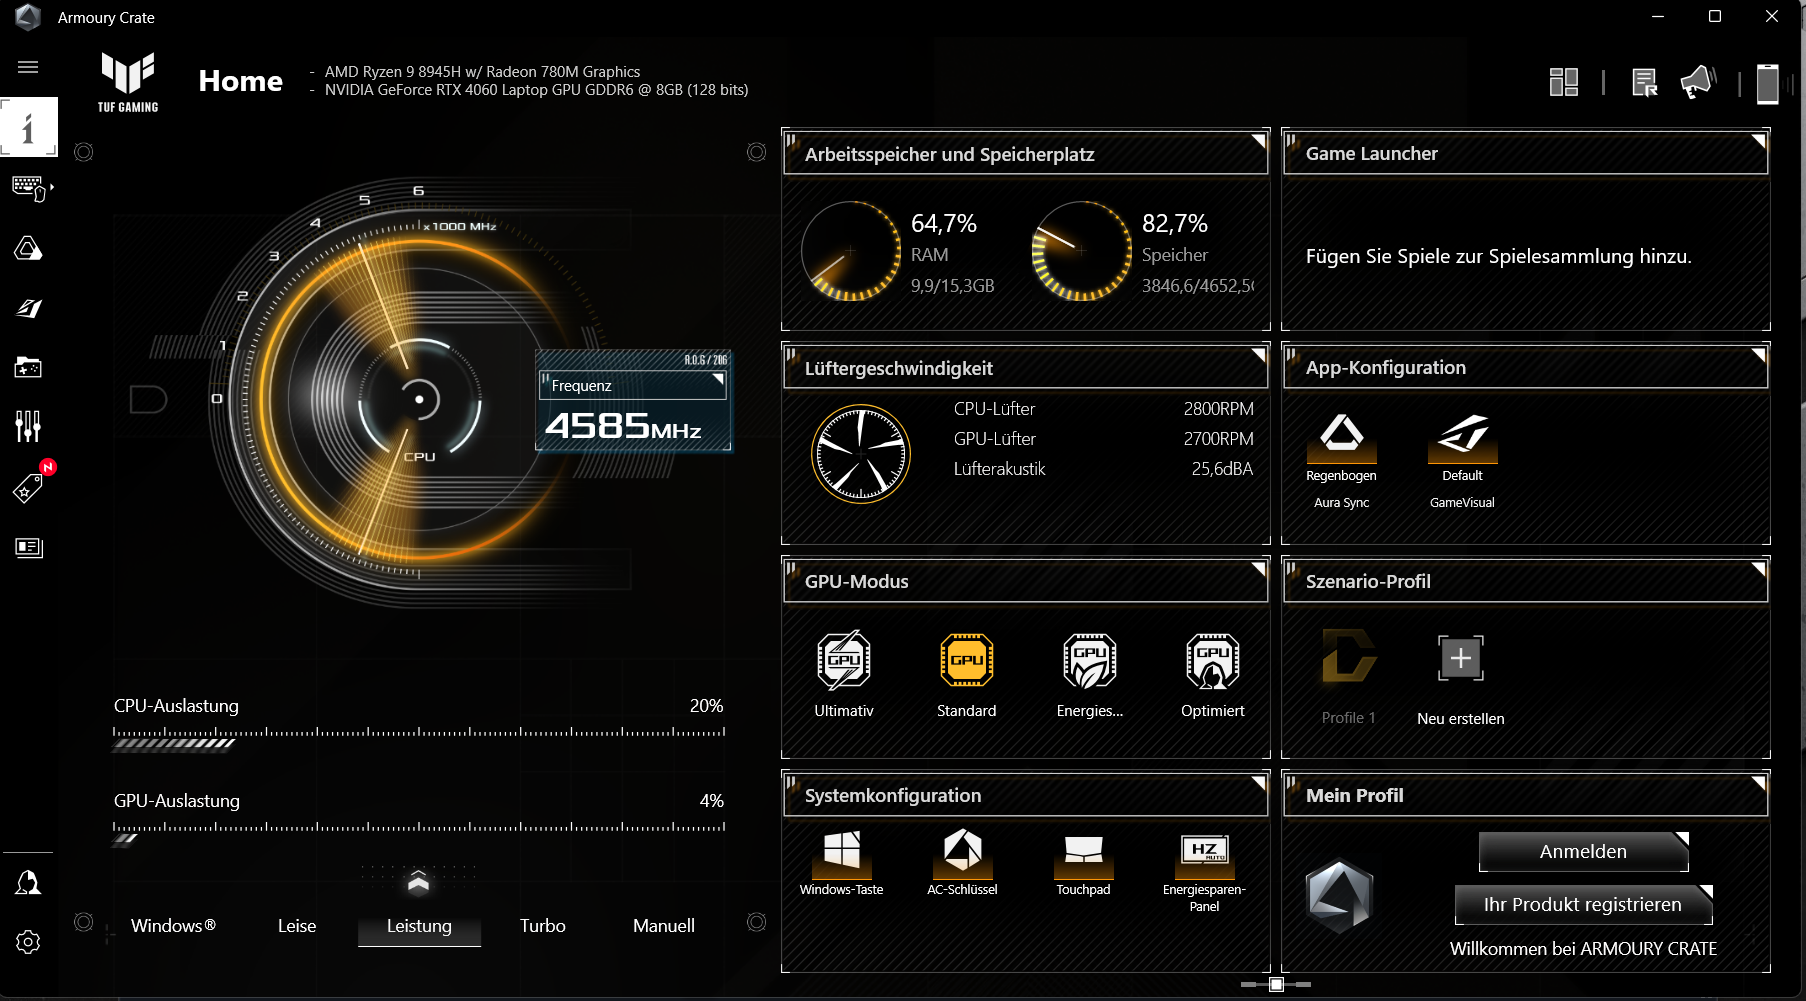Expand the App-Konfiguration panel corner arrow
Image resolution: width=1806 pixels, height=1001 pixels.
click(1758, 354)
